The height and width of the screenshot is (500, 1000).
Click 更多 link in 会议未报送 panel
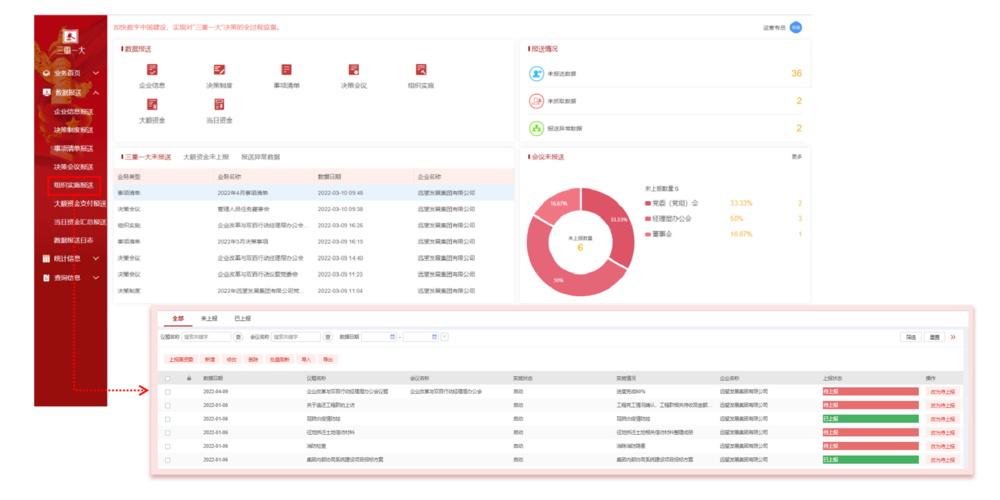tap(796, 157)
